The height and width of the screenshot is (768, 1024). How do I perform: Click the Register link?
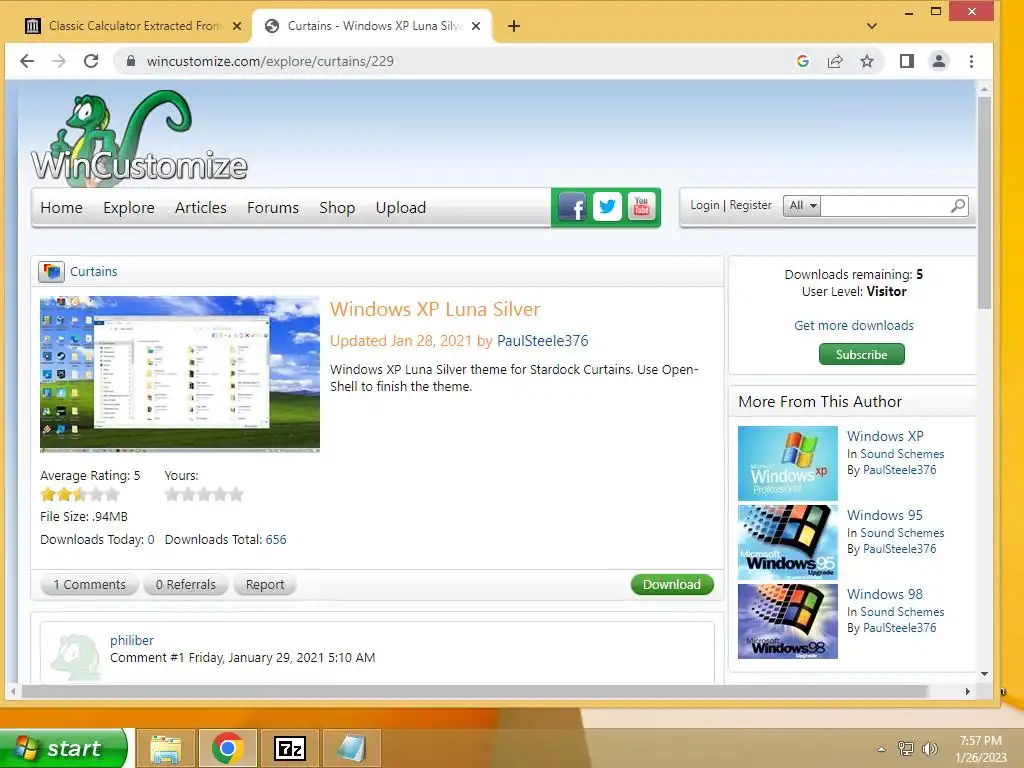point(750,205)
